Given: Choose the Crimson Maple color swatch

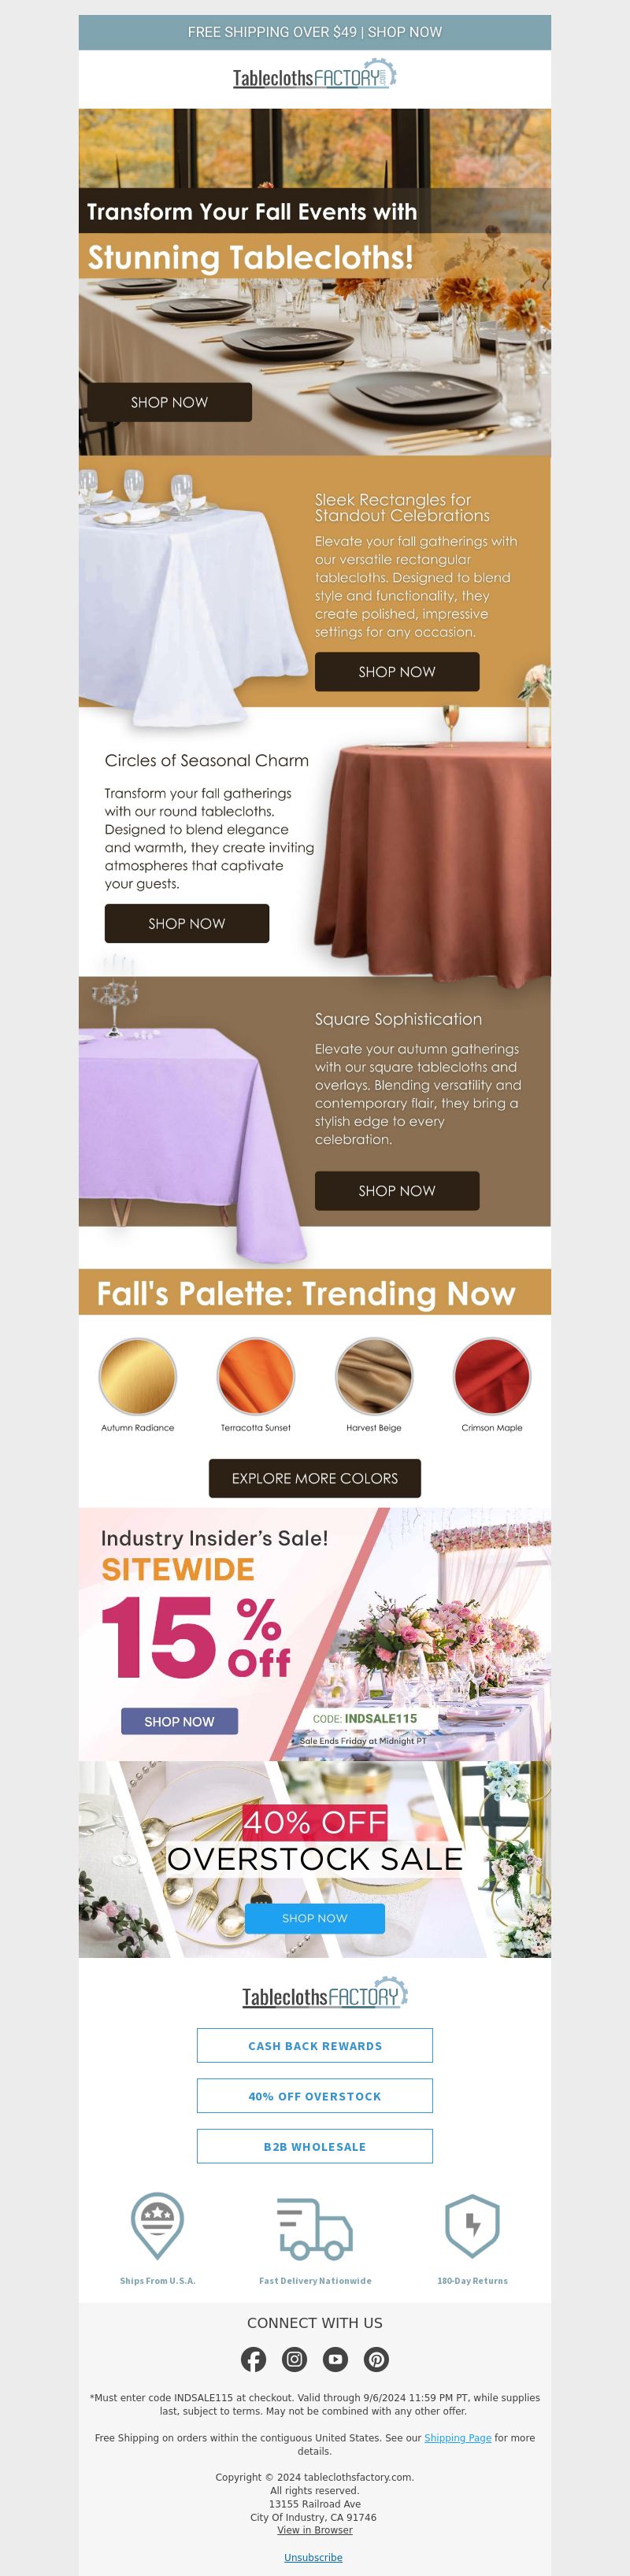Looking at the screenshot, I should click(492, 1376).
